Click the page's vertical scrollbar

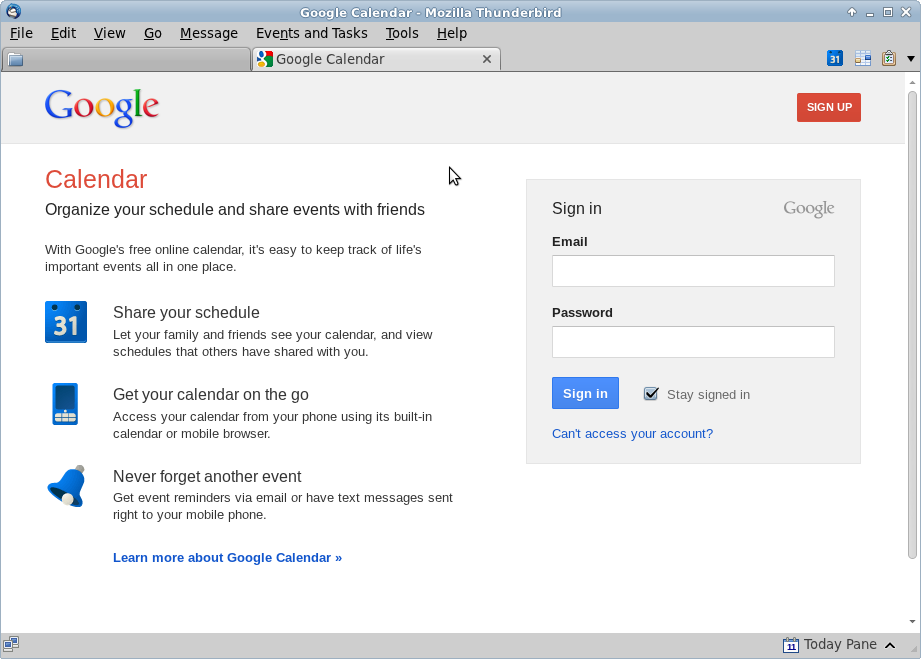tap(912, 325)
